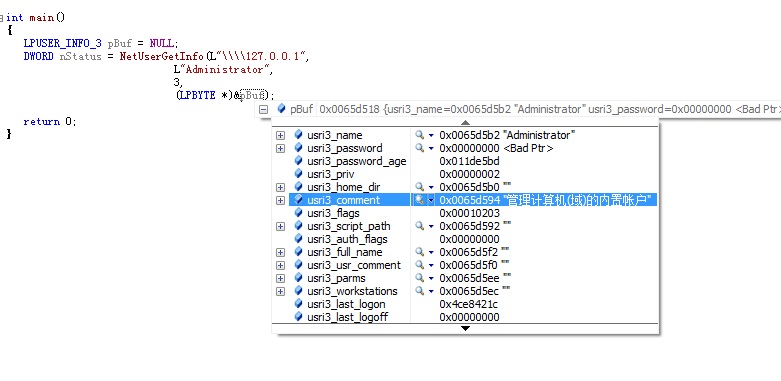The height and width of the screenshot is (381, 781).
Task: Click the usri3_last_logoff field icon
Action: (x=298, y=316)
